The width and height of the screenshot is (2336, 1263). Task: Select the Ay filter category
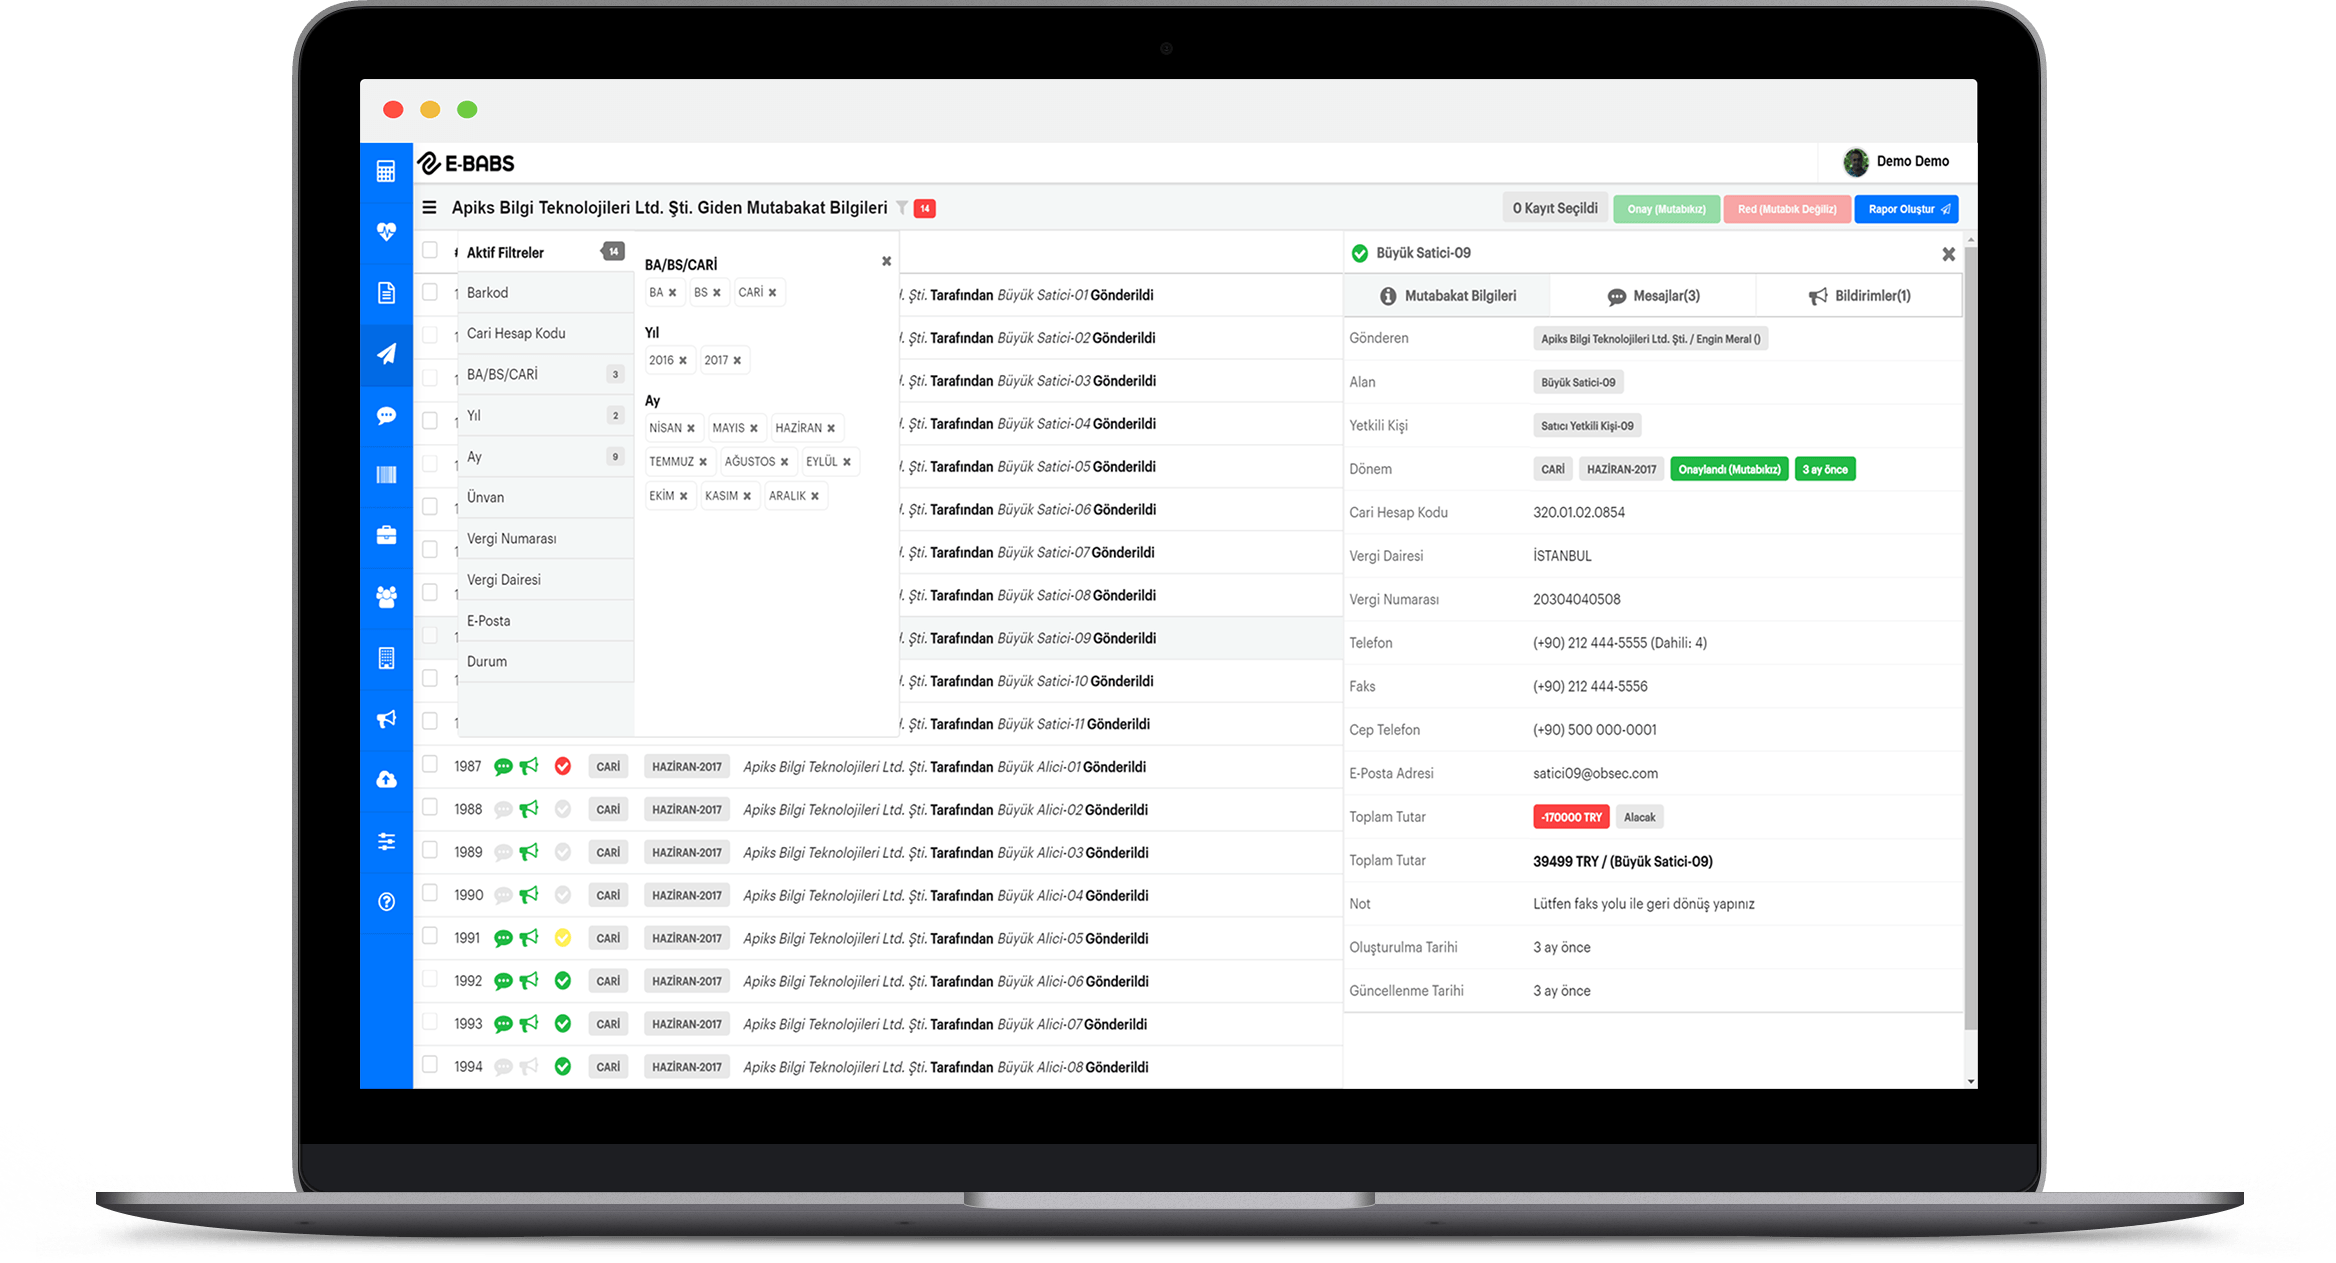click(x=546, y=456)
